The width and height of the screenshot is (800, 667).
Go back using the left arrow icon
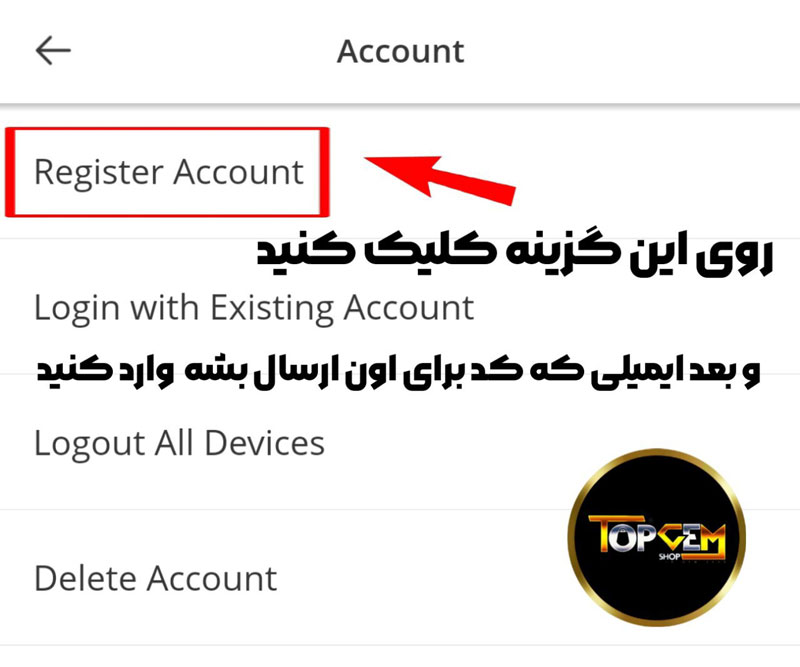tap(53, 50)
